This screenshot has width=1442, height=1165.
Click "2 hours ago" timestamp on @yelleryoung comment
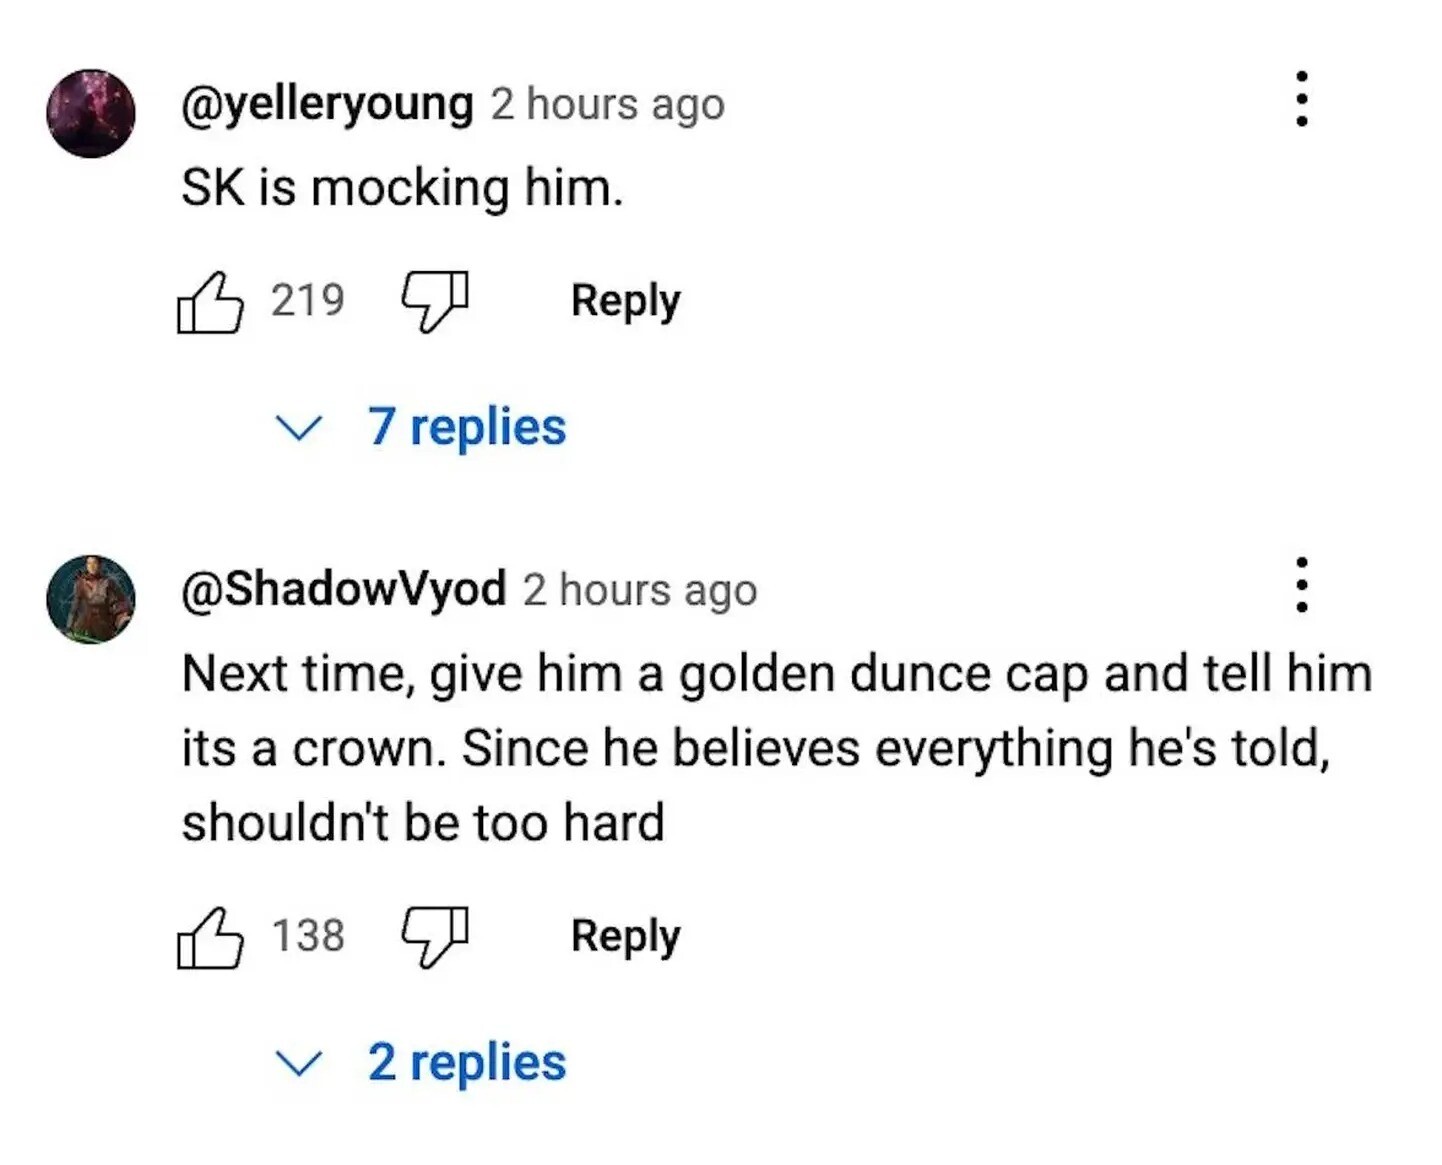tap(608, 105)
